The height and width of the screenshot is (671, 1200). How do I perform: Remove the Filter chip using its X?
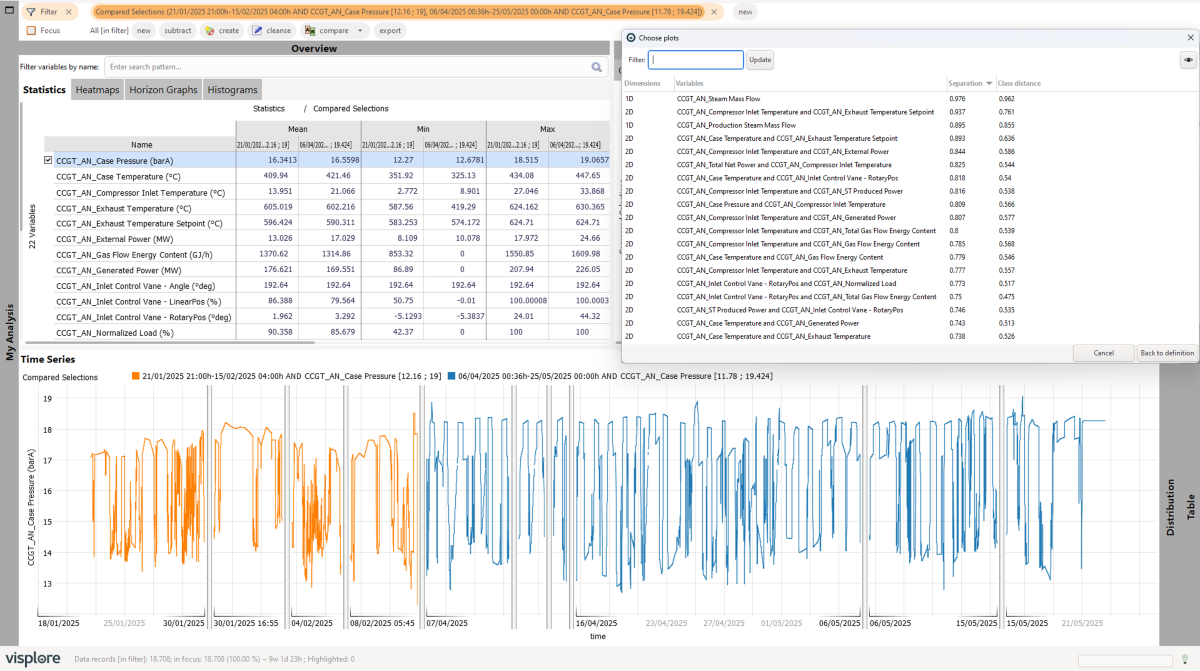[68, 12]
